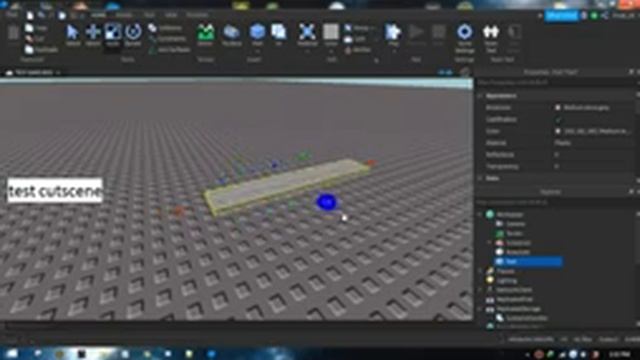Viewport: 640px width, 360px height.
Task: Select Camera in Explorer
Action: click(x=516, y=224)
